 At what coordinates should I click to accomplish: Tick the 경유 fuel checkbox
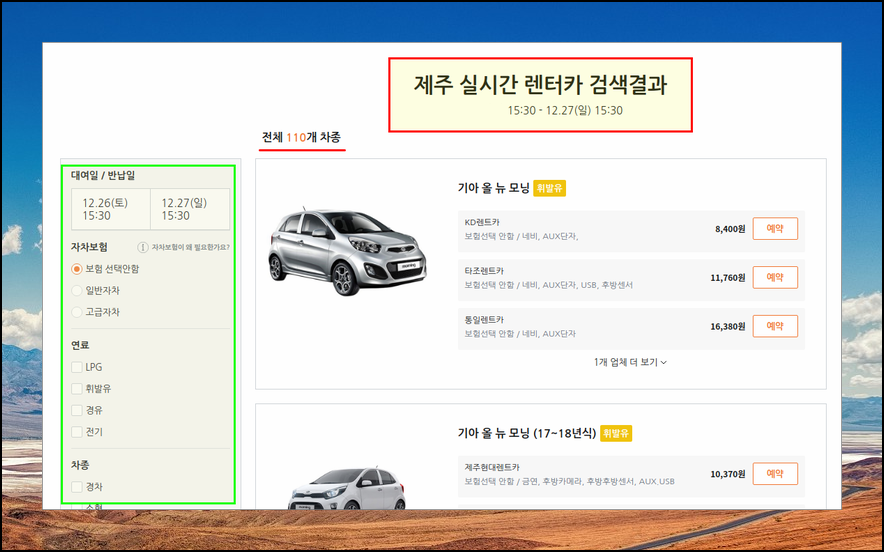77,410
